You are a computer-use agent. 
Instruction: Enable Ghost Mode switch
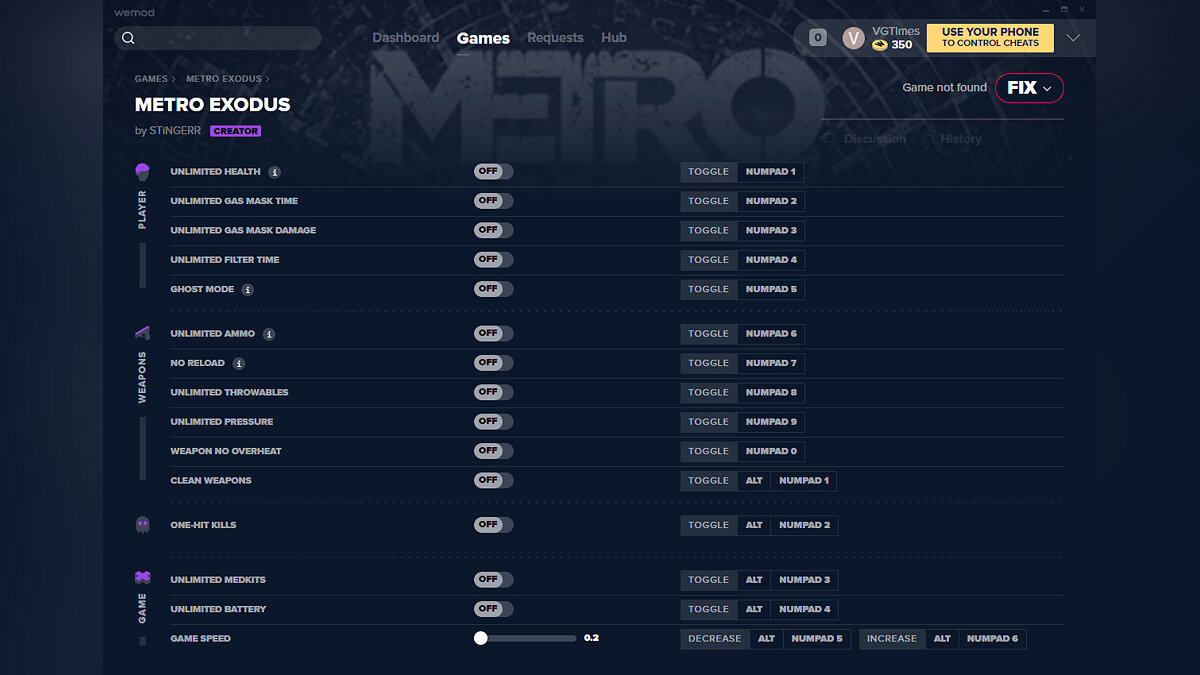tap(494, 289)
